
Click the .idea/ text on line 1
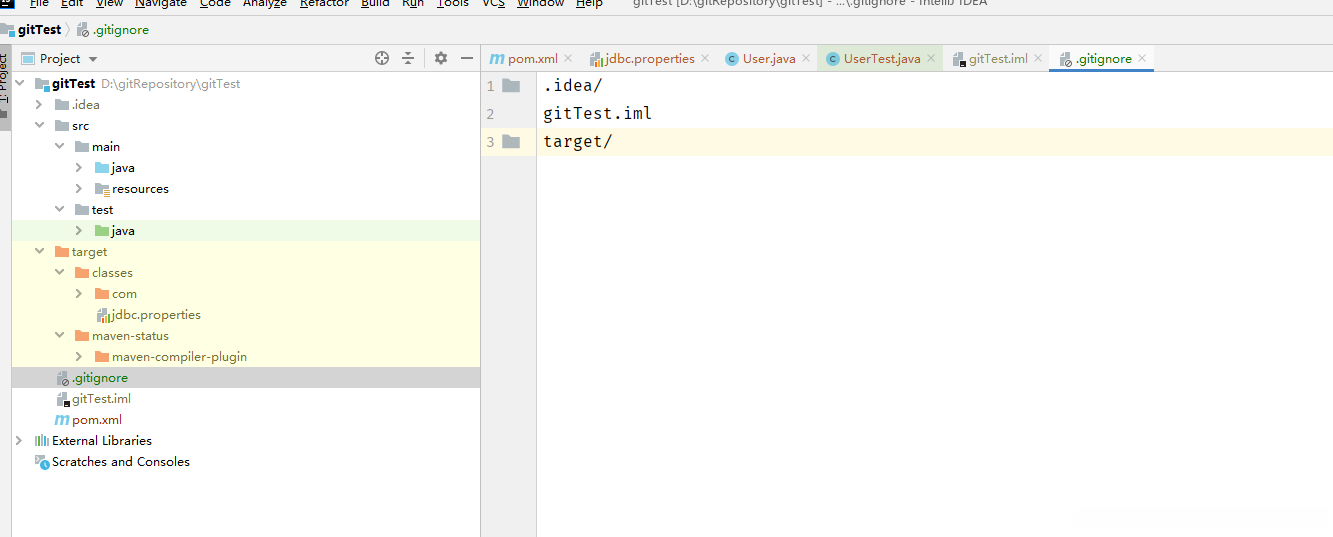point(573,86)
